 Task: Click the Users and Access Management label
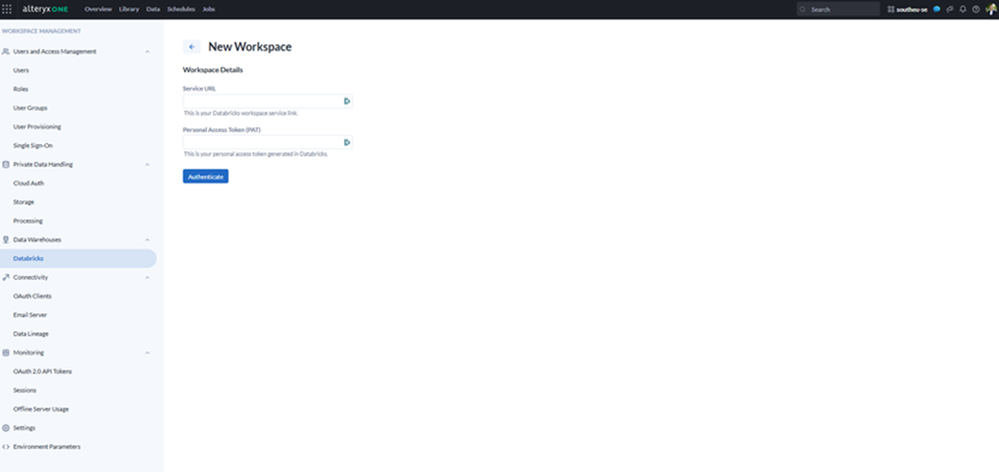click(x=55, y=52)
